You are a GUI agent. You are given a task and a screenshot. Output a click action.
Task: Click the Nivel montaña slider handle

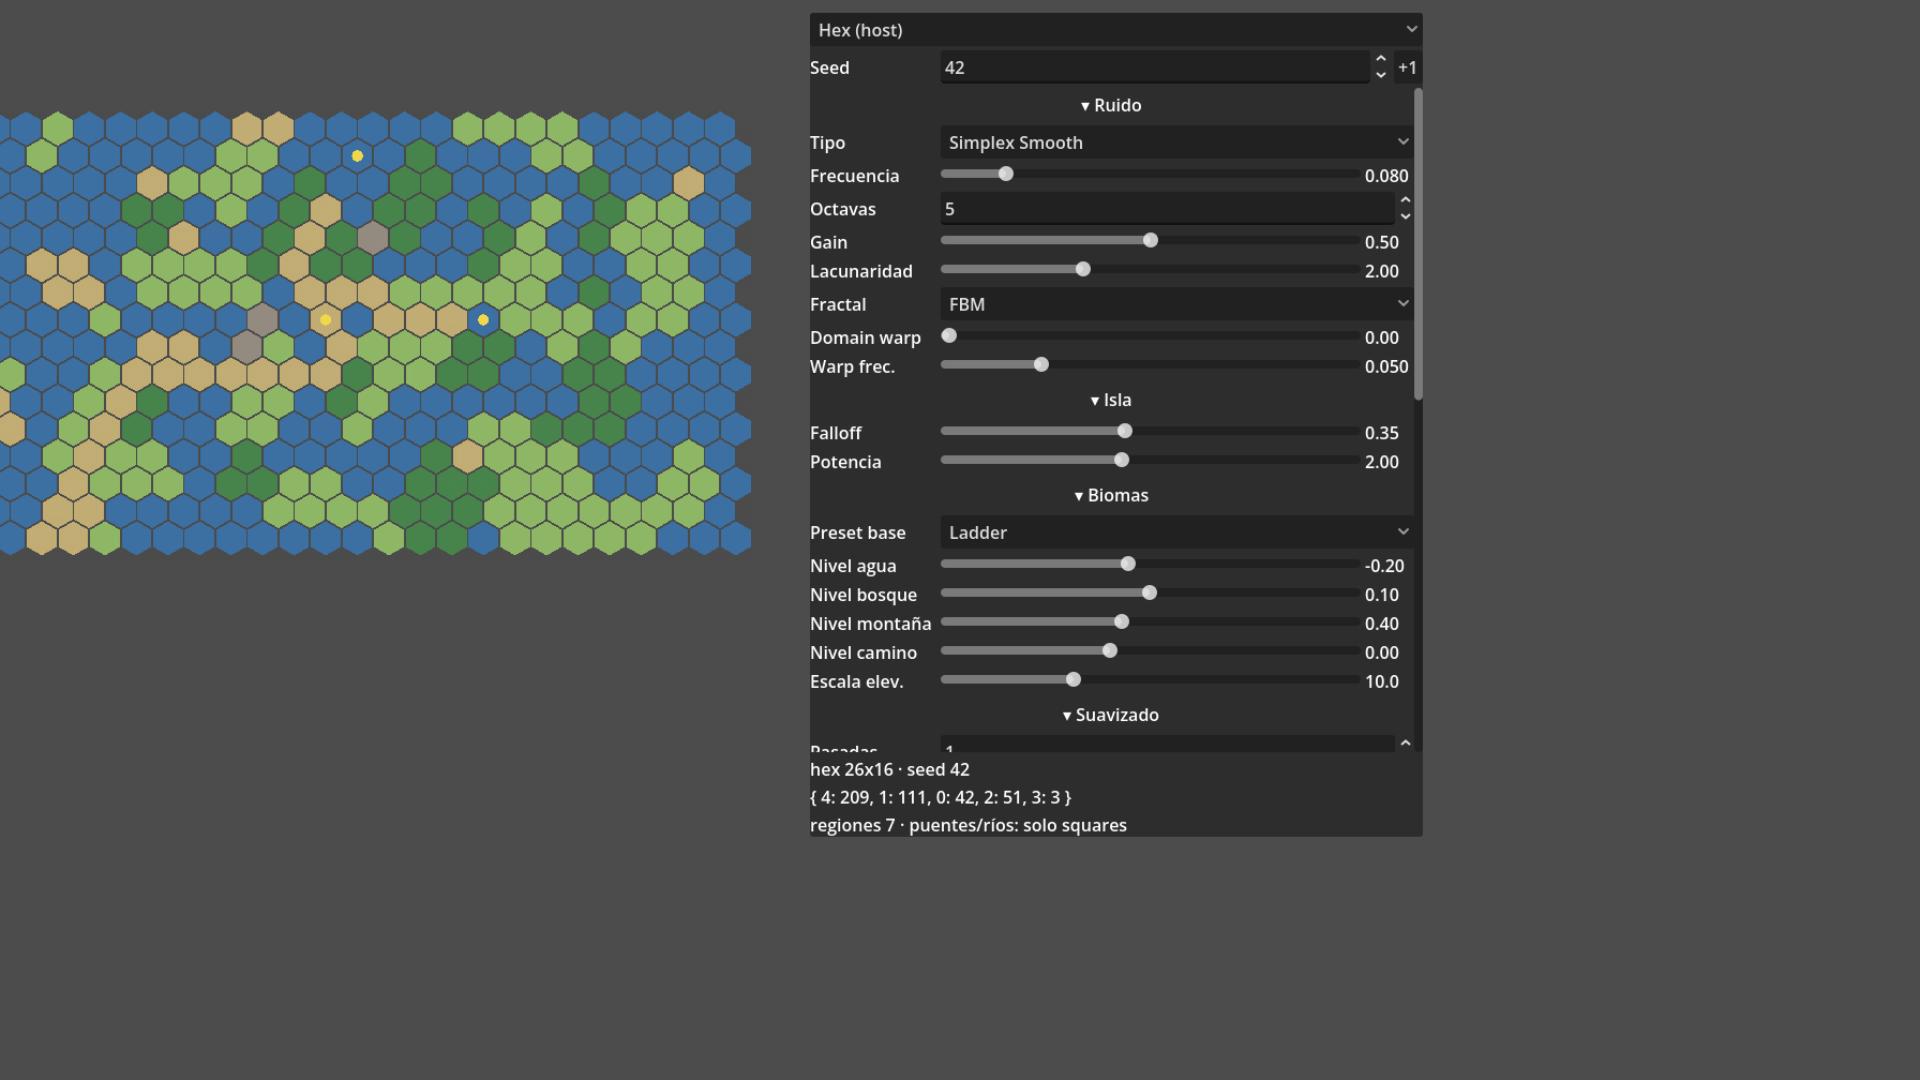click(x=1121, y=622)
